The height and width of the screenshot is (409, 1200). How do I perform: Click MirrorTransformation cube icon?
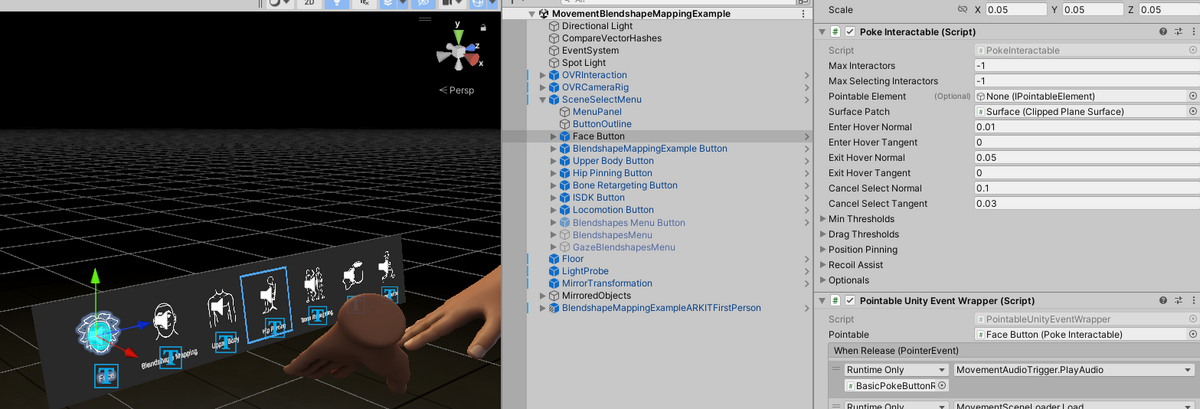coord(554,284)
